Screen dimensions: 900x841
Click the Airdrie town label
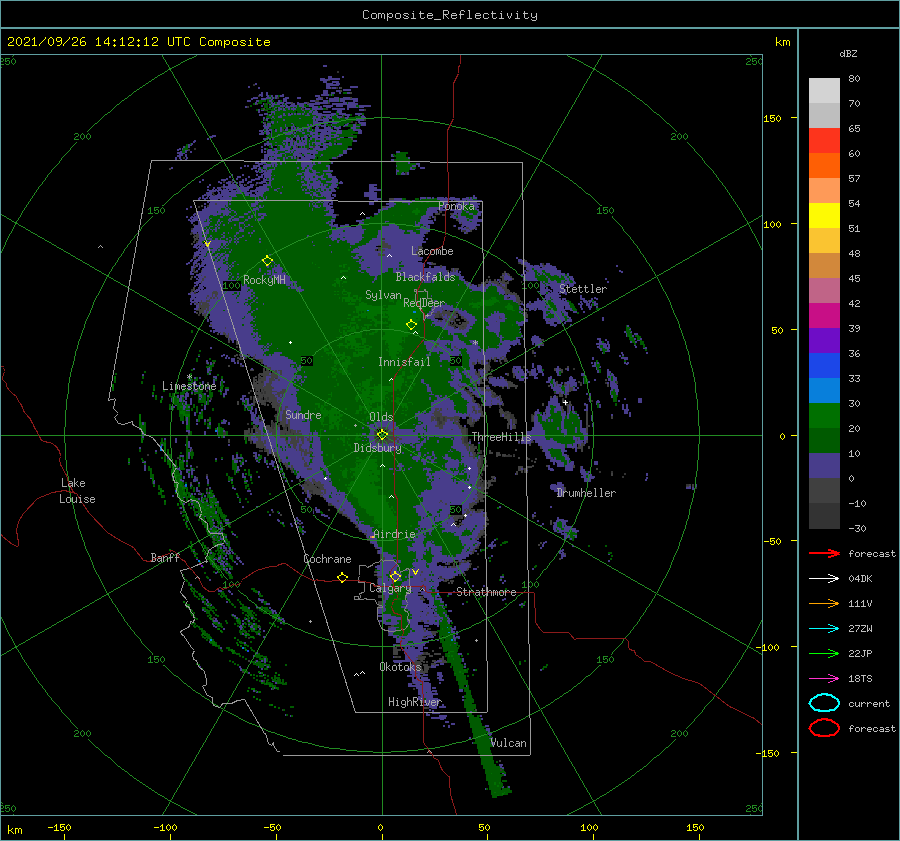[x=394, y=534]
